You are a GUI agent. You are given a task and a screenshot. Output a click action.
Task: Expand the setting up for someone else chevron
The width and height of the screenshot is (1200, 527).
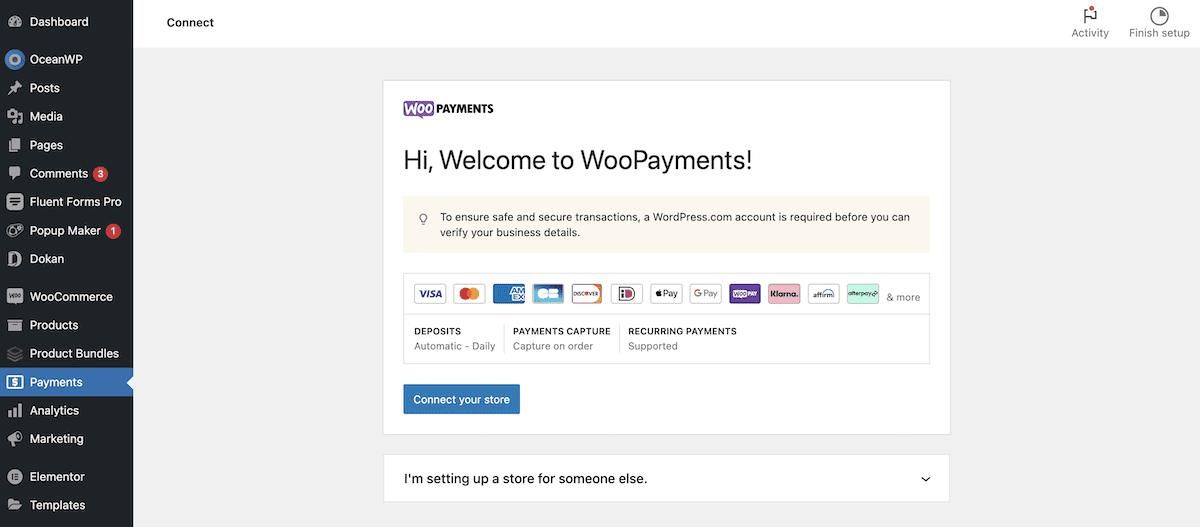[925, 479]
